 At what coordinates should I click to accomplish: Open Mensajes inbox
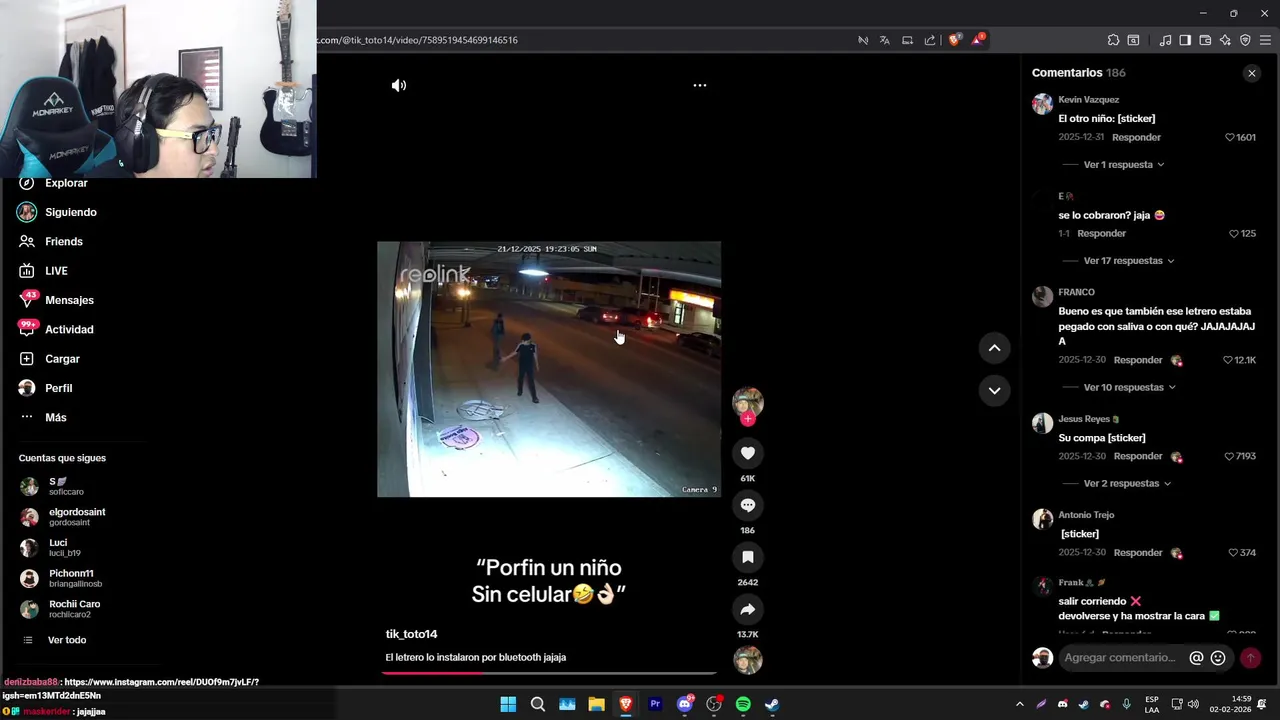[x=69, y=300]
